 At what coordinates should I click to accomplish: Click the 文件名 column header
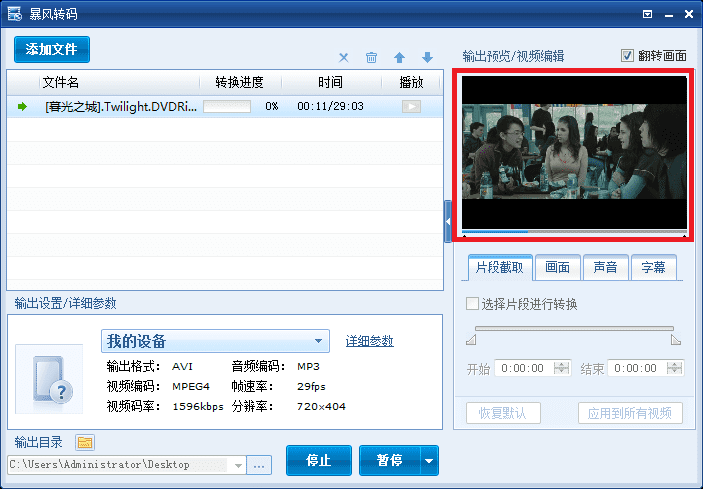[61, 82]
